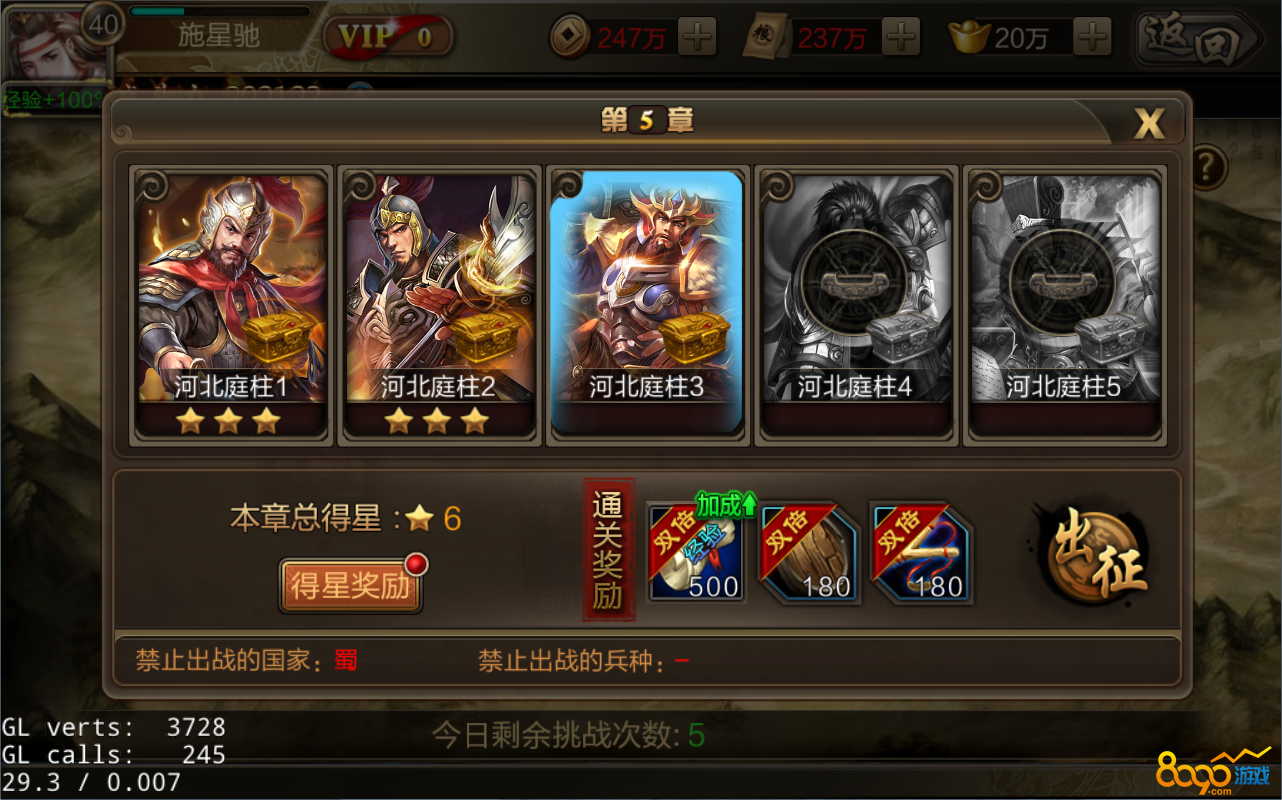This screenshot has height=800, width=1282.
Task: Close the chapter 5 dialog
Action: [1149, 123]
